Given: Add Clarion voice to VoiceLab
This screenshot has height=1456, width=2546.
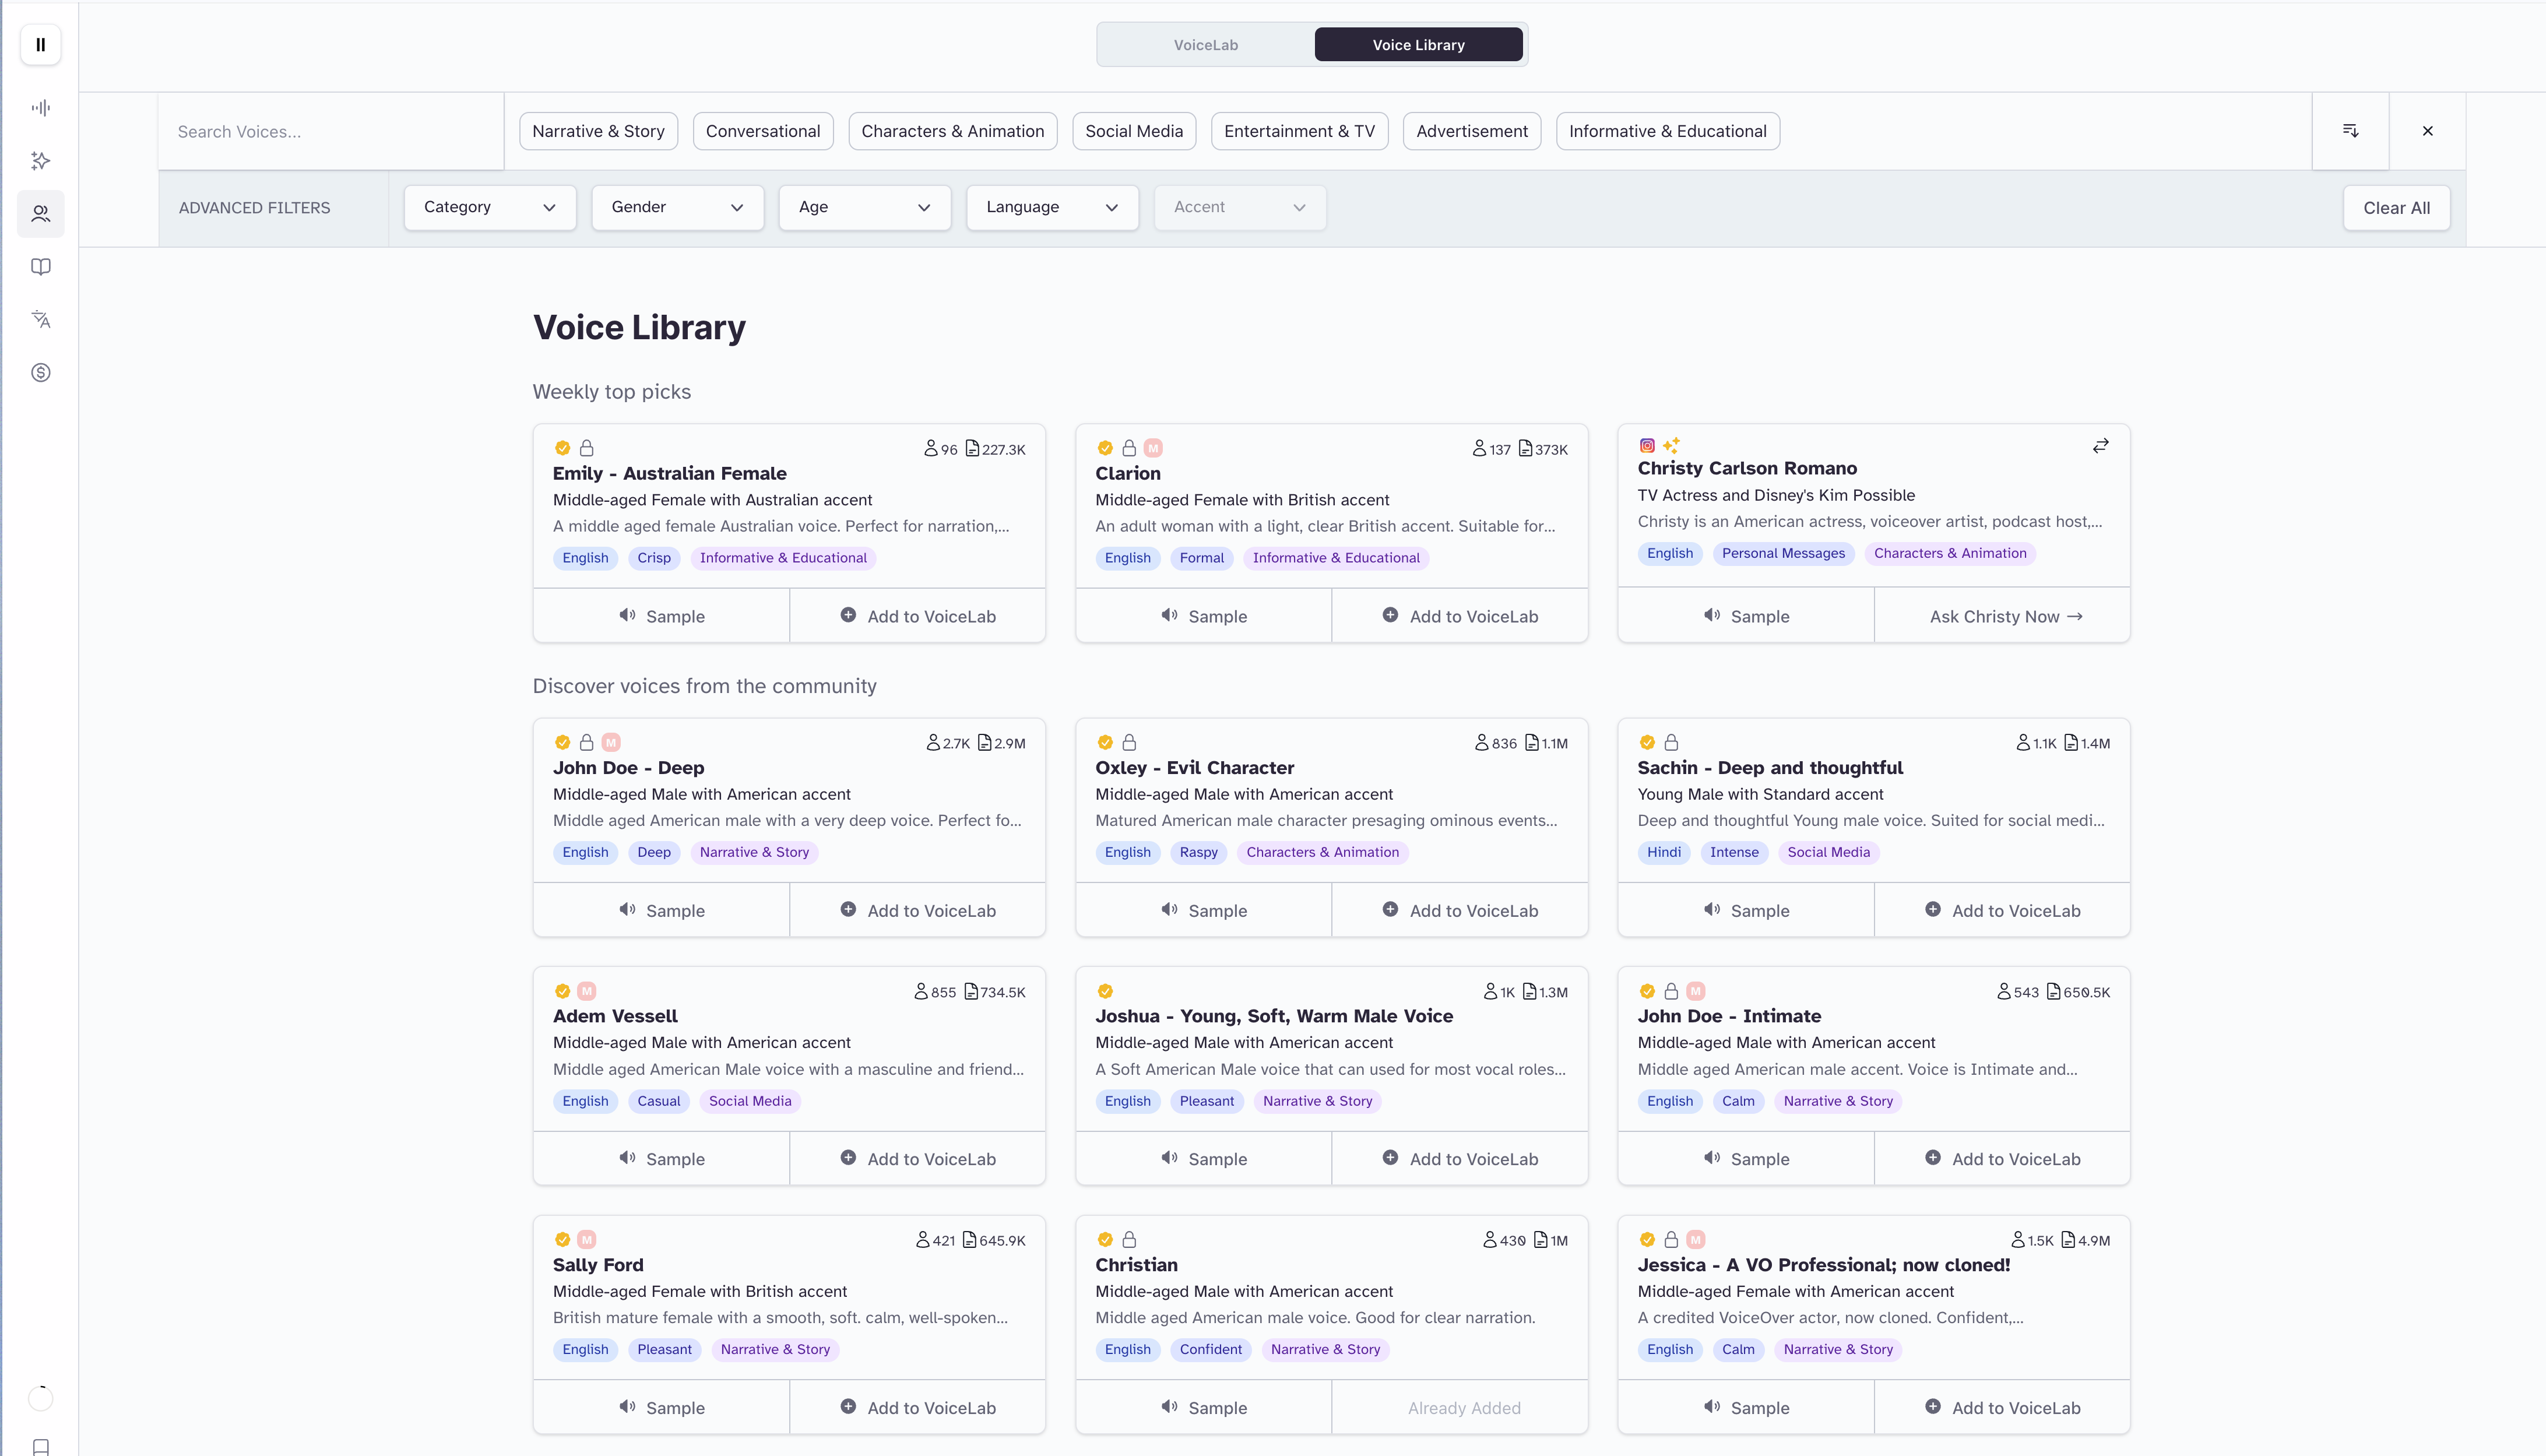Looking at the screenshot, I should (1460, 616).
